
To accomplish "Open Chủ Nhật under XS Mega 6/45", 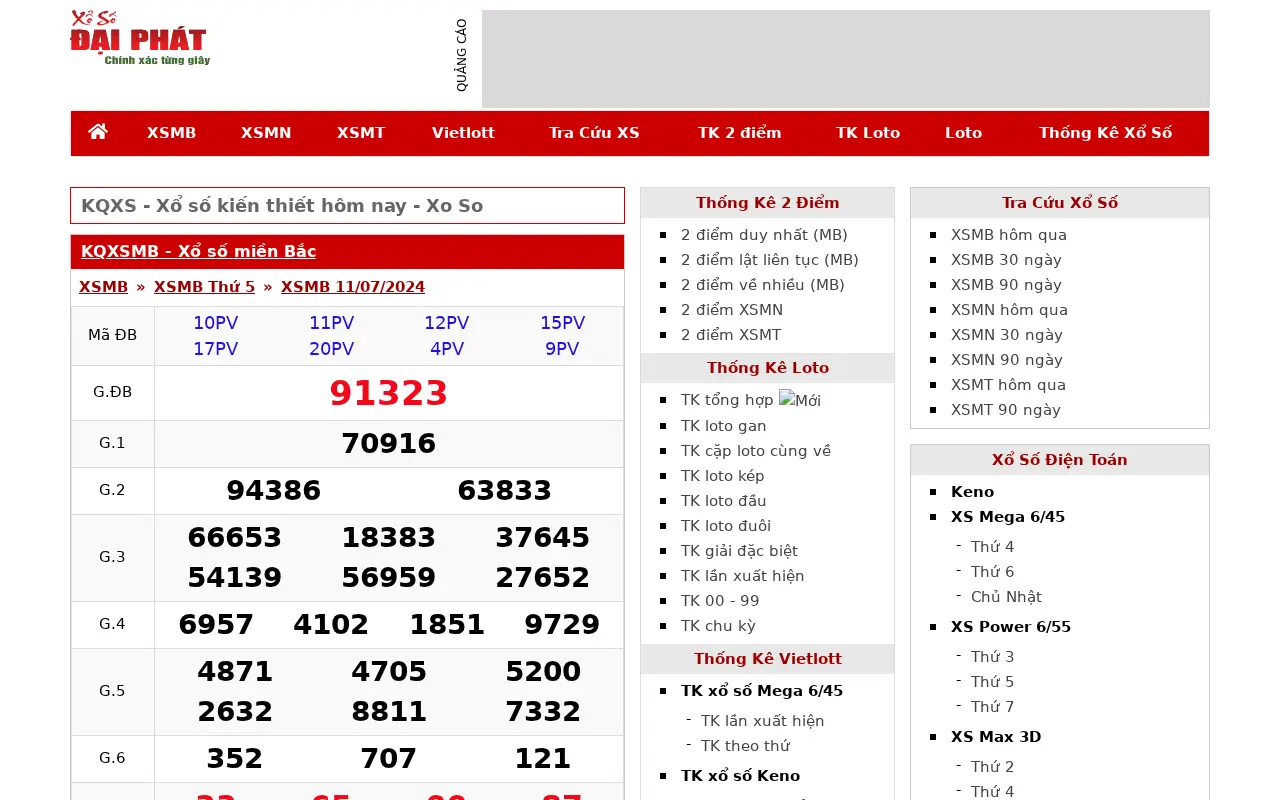I will (1006, 597).
